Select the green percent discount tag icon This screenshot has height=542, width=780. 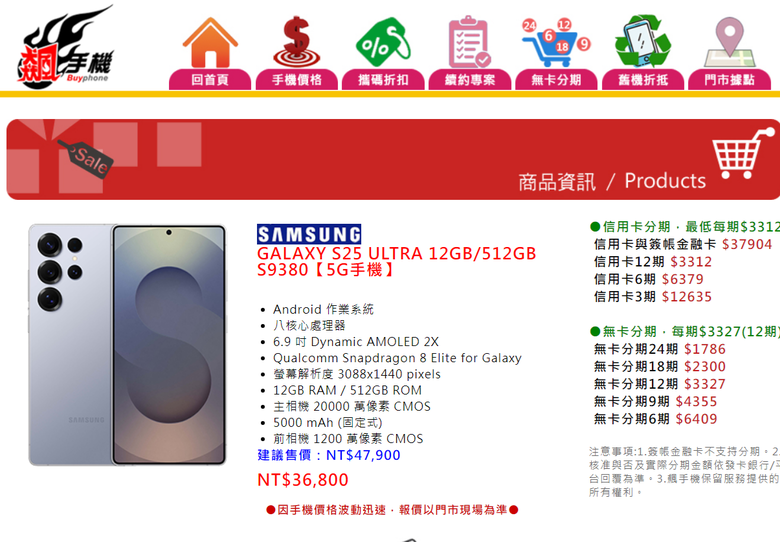tap(383, 42)
